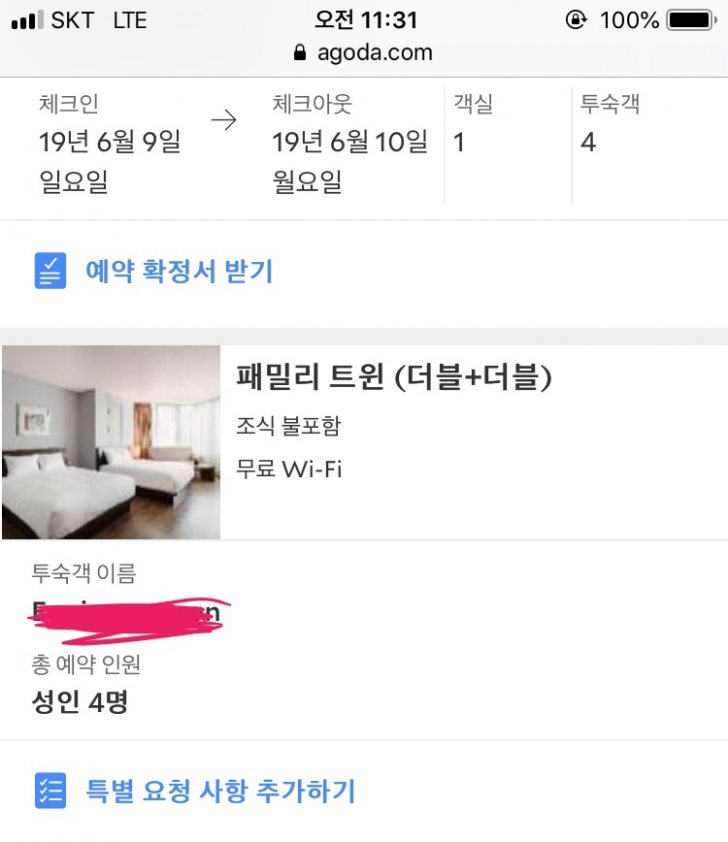Screen dimensions: 728x842
Task: Tap the 무료 Wi-Fi amenity text
Action: pyautogui.click(x=289, y=468)
